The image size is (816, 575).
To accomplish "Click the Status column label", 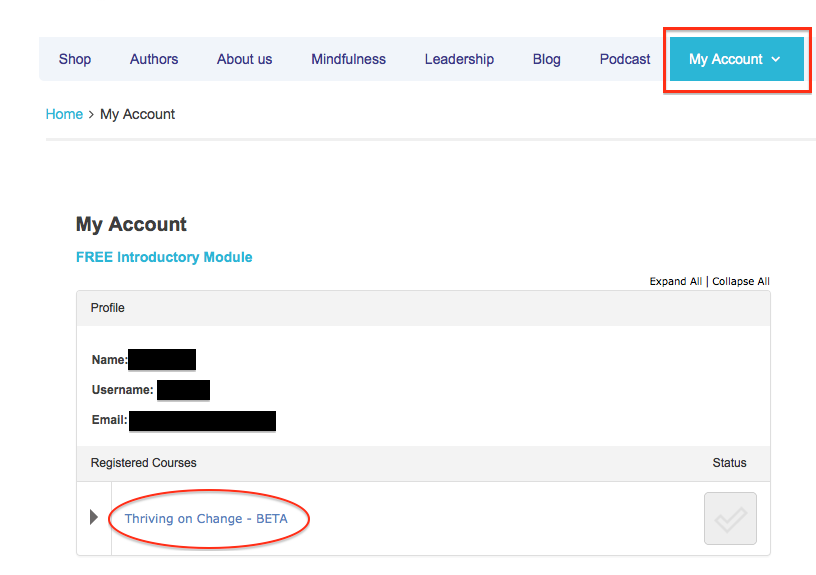I will (x=729, y=463).
